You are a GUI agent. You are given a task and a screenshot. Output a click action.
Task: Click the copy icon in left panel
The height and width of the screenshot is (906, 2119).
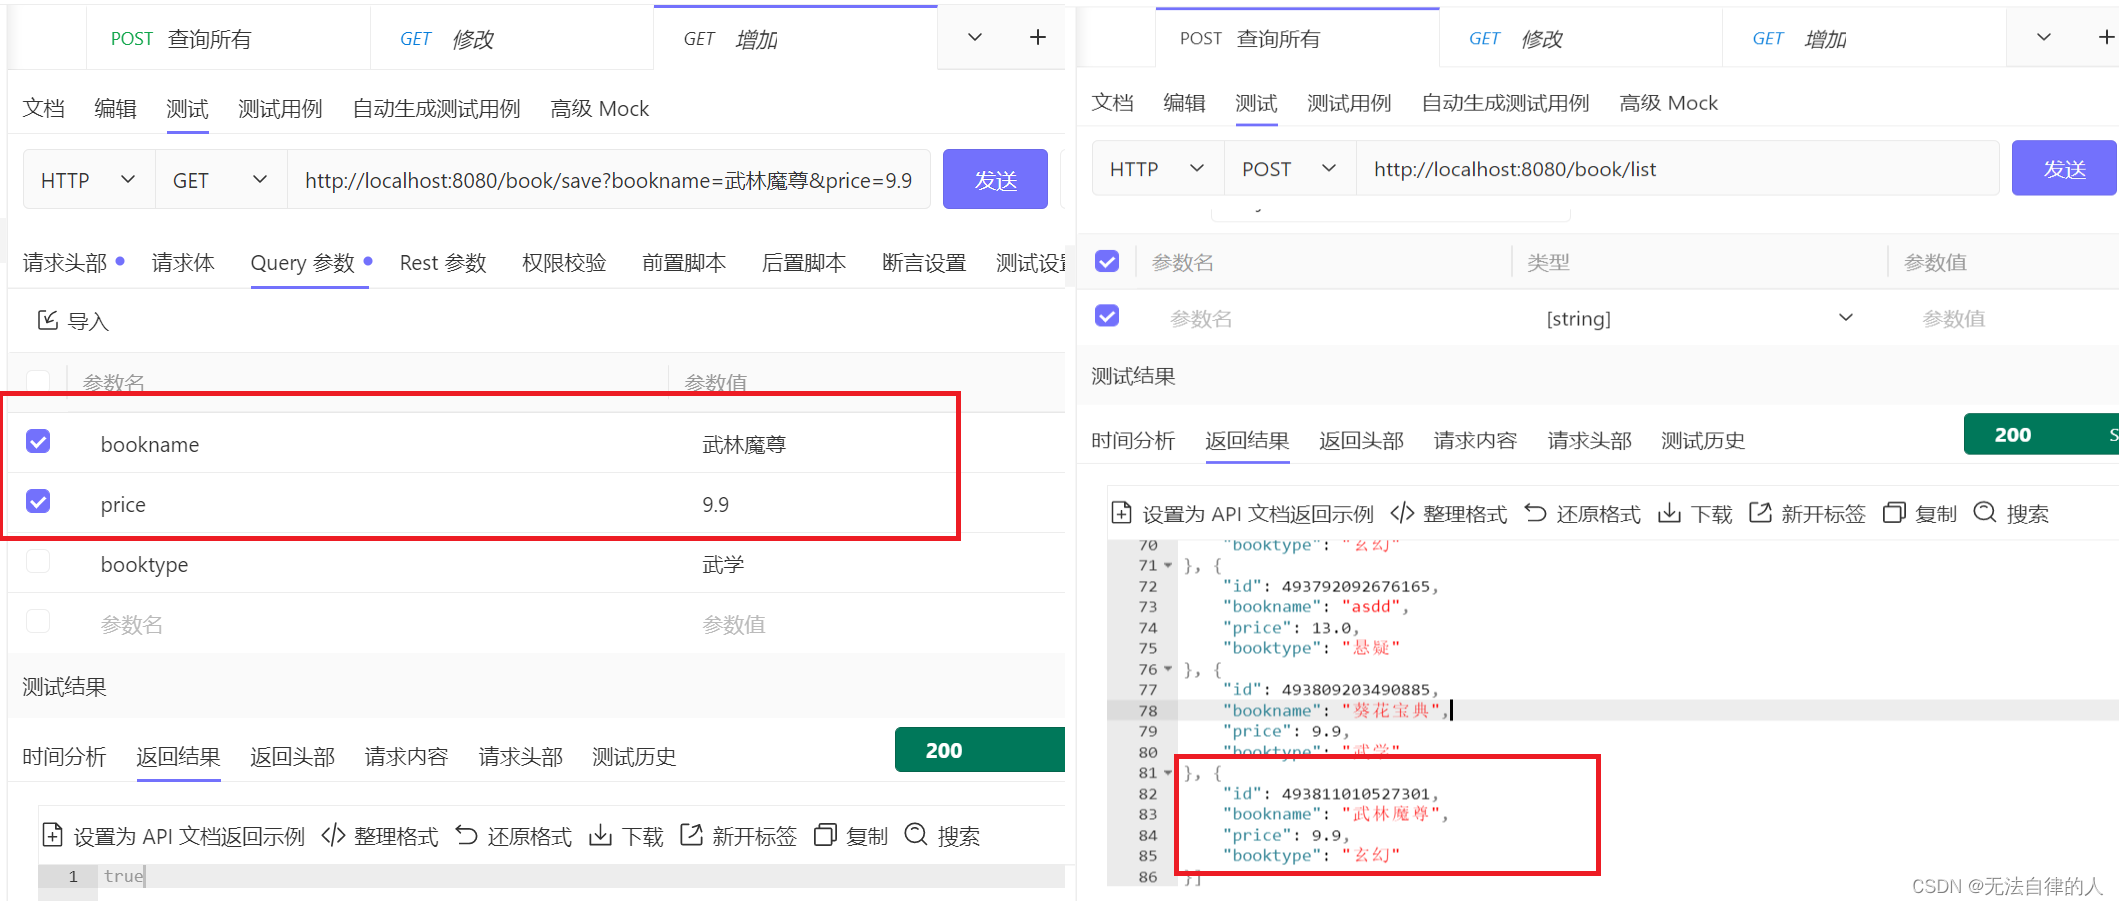(x=825, y=835)
